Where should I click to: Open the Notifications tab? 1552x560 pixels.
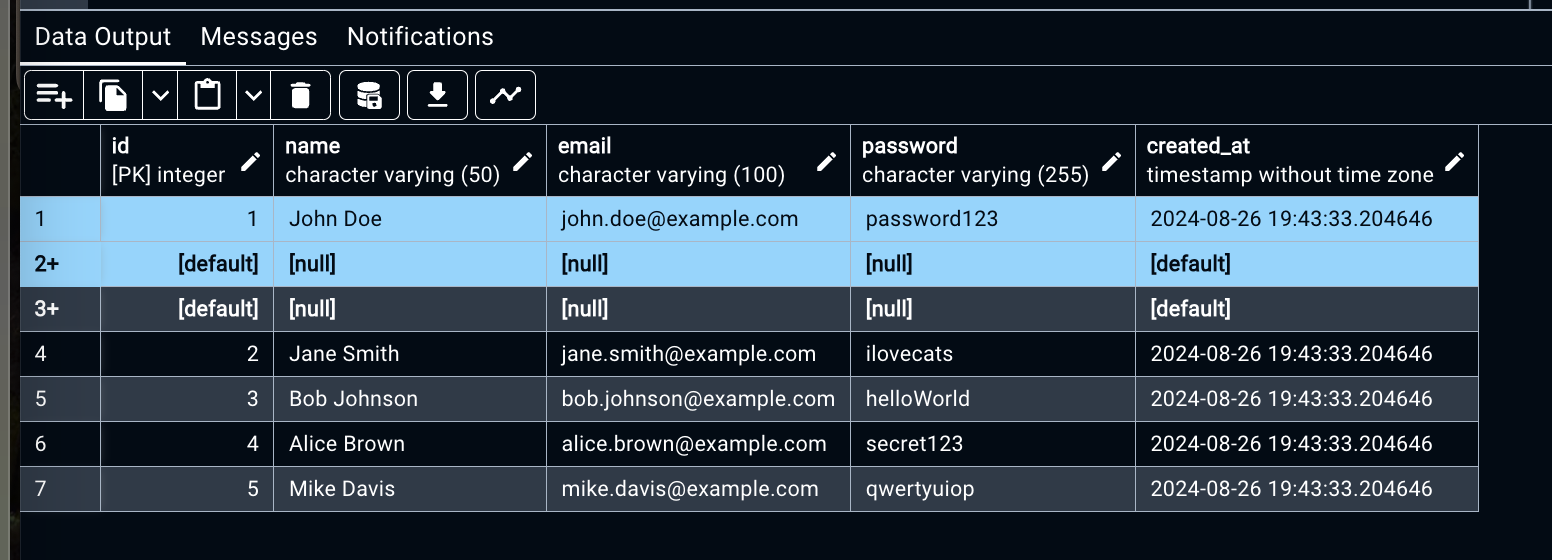[x=420, y=37]
